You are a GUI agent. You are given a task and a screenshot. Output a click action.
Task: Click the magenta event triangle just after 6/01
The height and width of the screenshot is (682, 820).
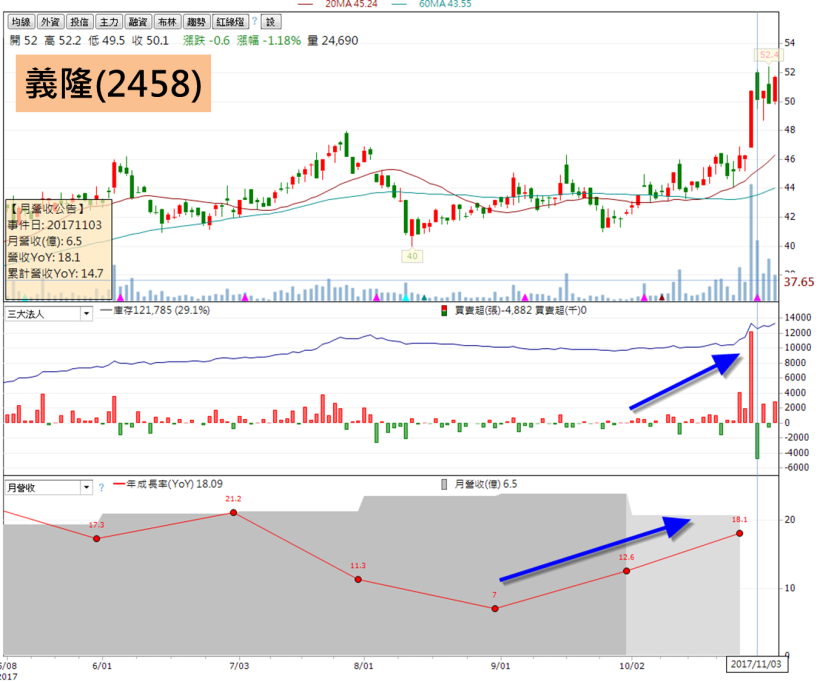pos(121,298)
